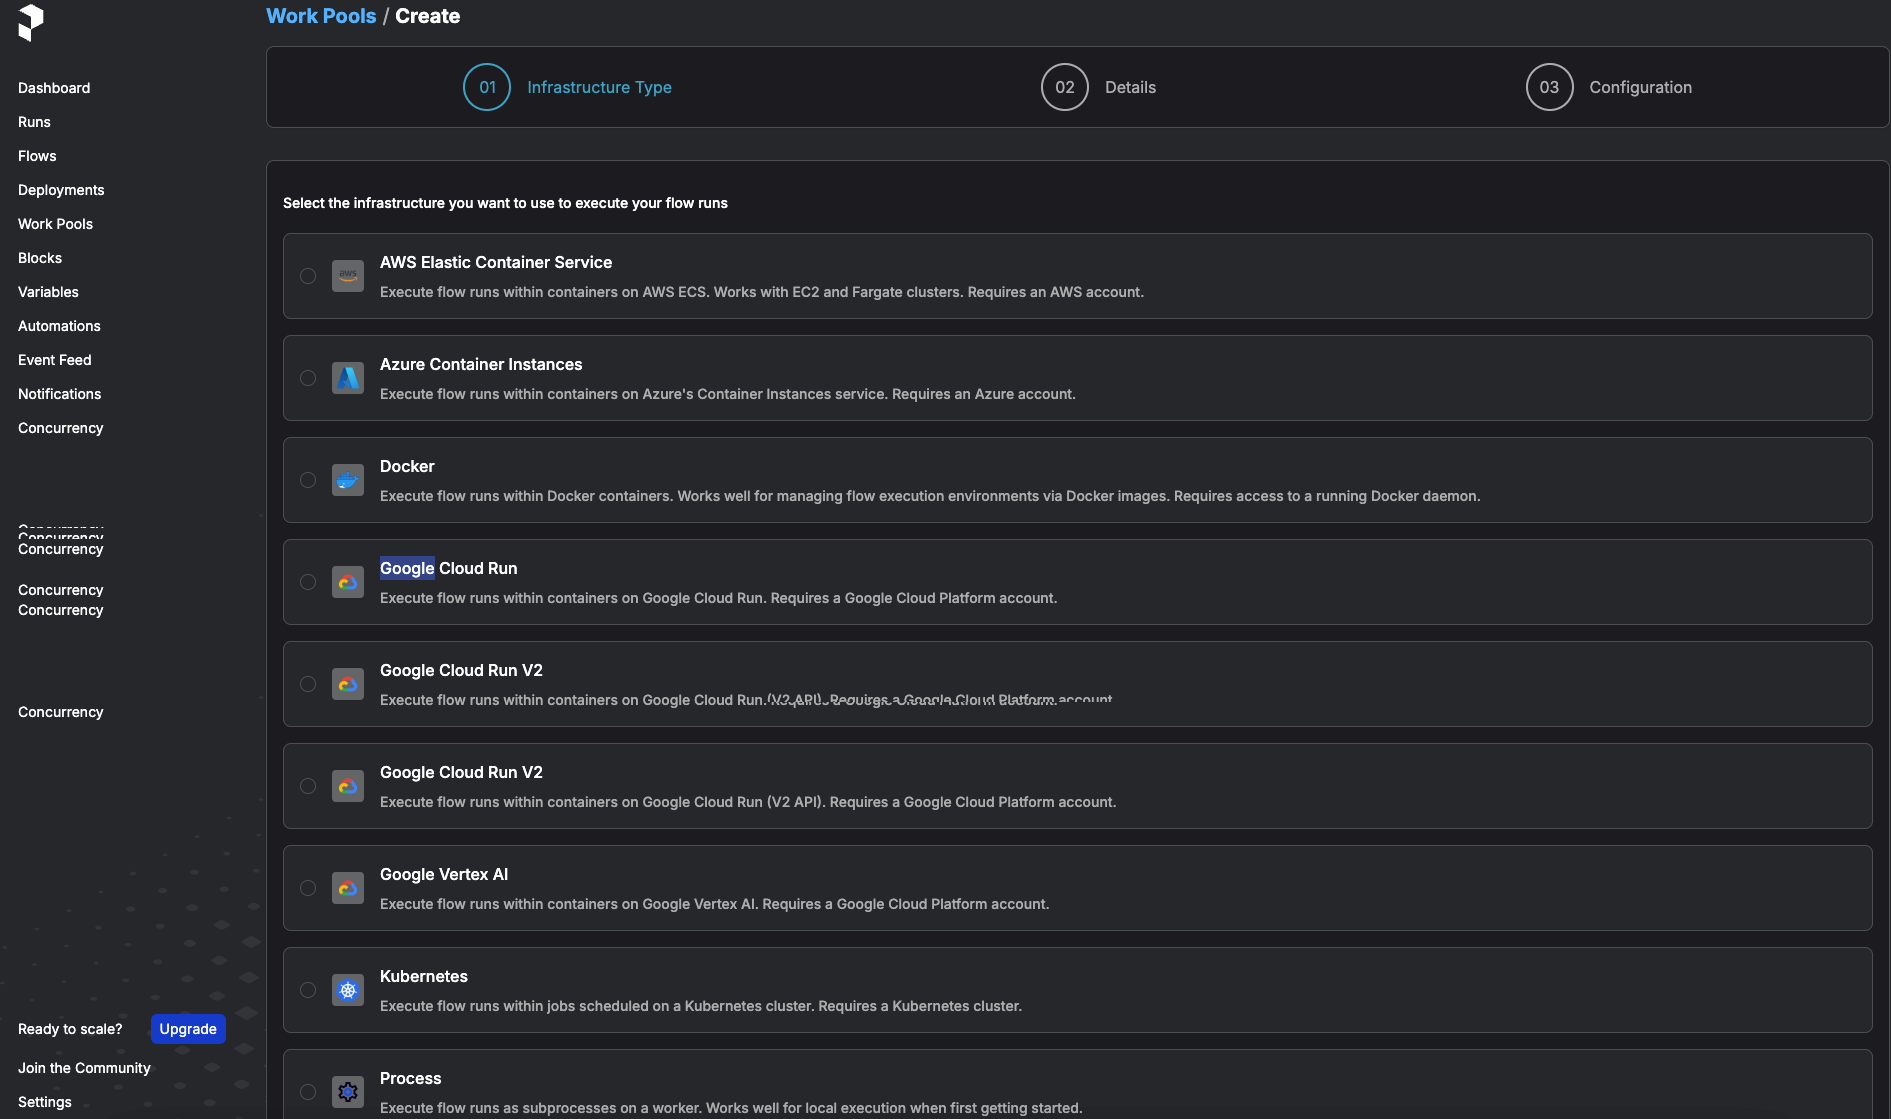The width and height of the screenshot is (1891, 1119).
Task: Click the Docker daemon description text
Action: 930,496
